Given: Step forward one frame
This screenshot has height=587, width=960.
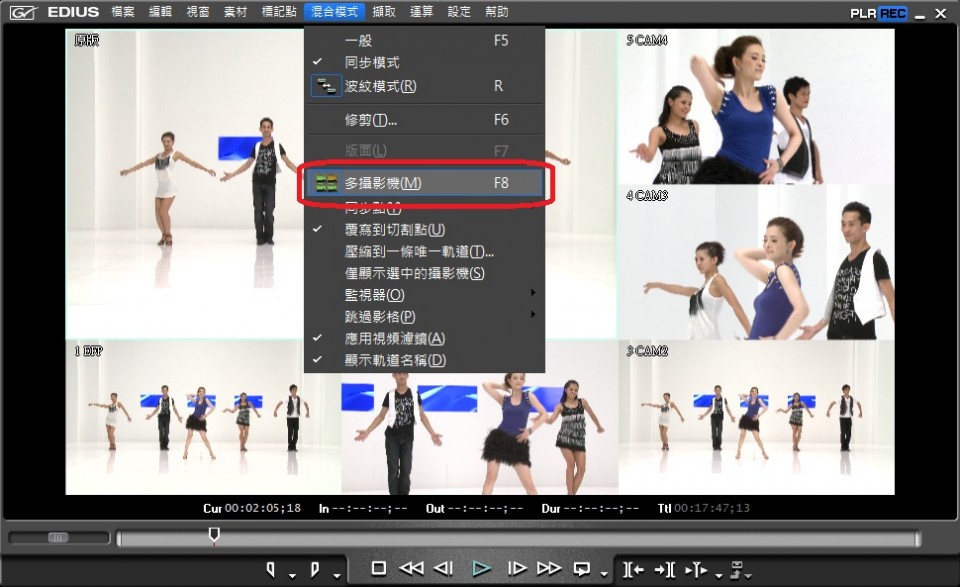Looking at the screenshot, I should [517, 569].
